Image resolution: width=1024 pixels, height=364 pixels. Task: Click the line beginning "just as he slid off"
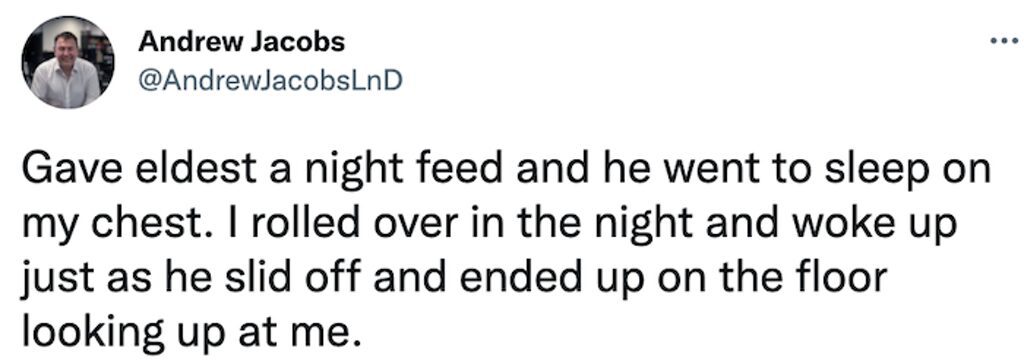455,278
